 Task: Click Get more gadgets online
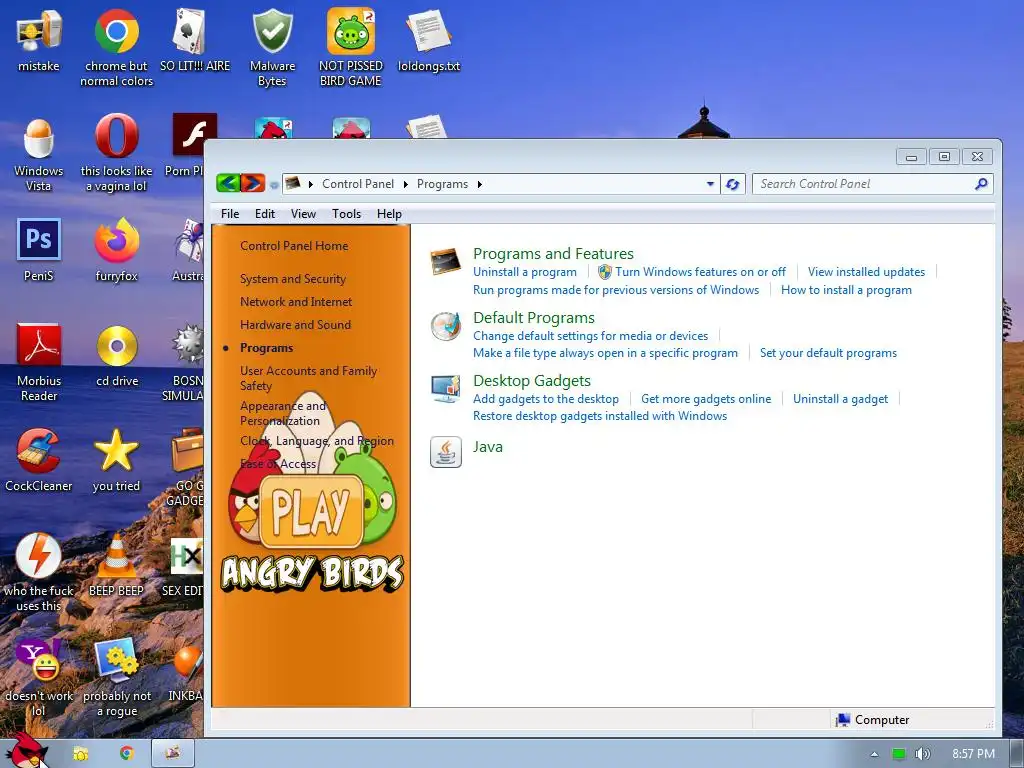tap(706, 398)
